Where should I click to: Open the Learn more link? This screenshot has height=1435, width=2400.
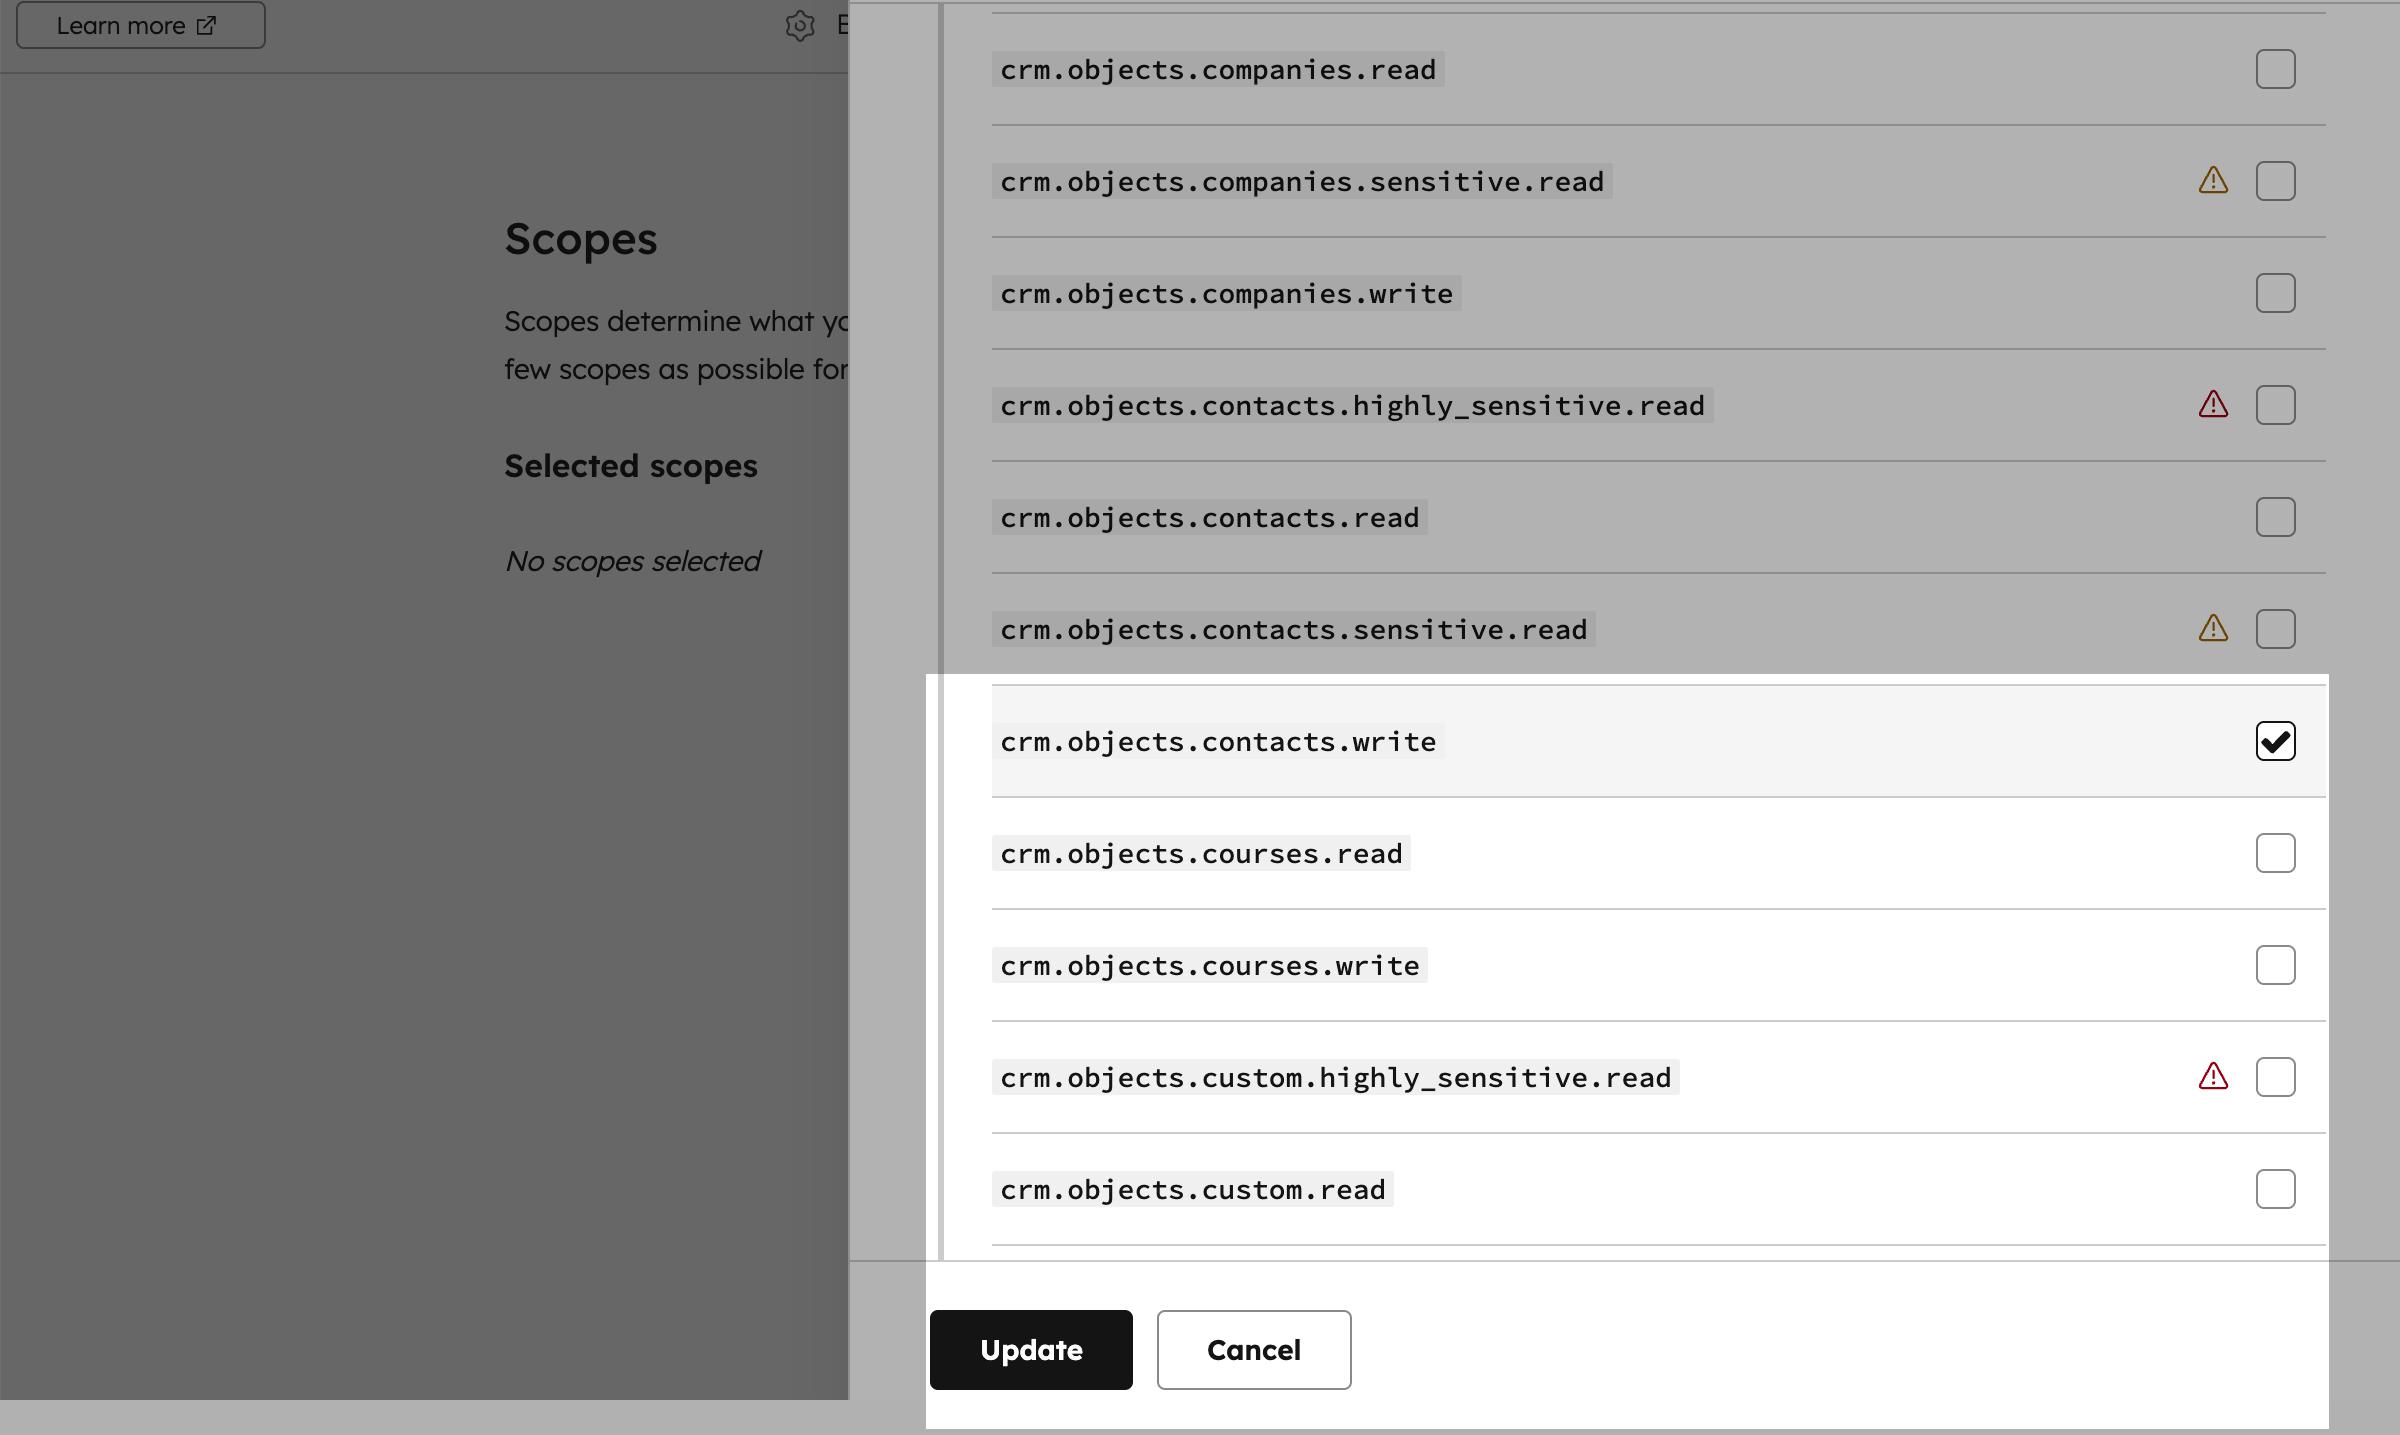140,26
